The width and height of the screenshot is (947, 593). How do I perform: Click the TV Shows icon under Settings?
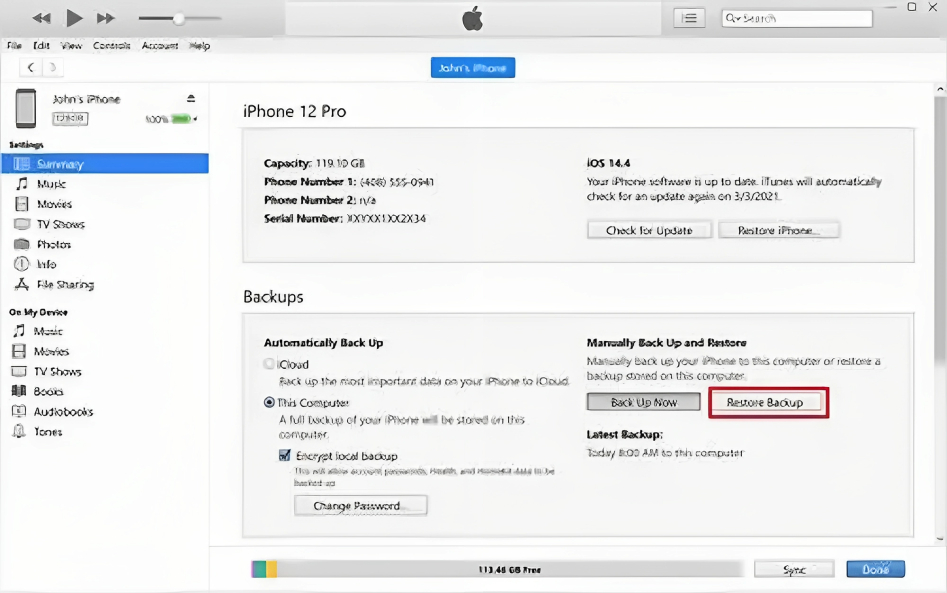tap(22, 224)
